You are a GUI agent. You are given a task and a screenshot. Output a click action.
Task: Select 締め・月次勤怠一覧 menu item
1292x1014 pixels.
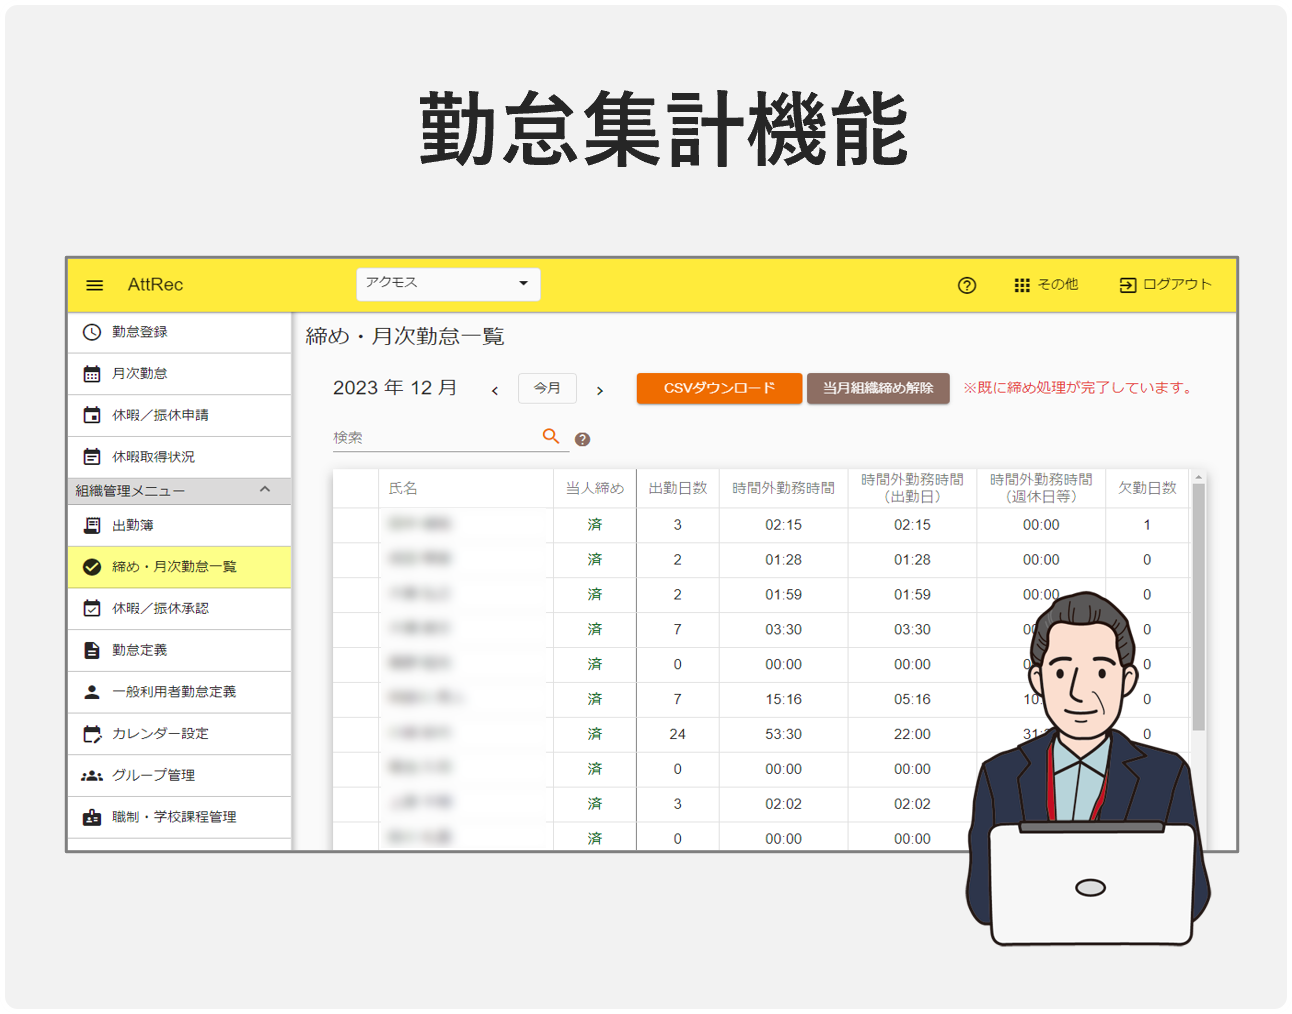click(180, 567)
